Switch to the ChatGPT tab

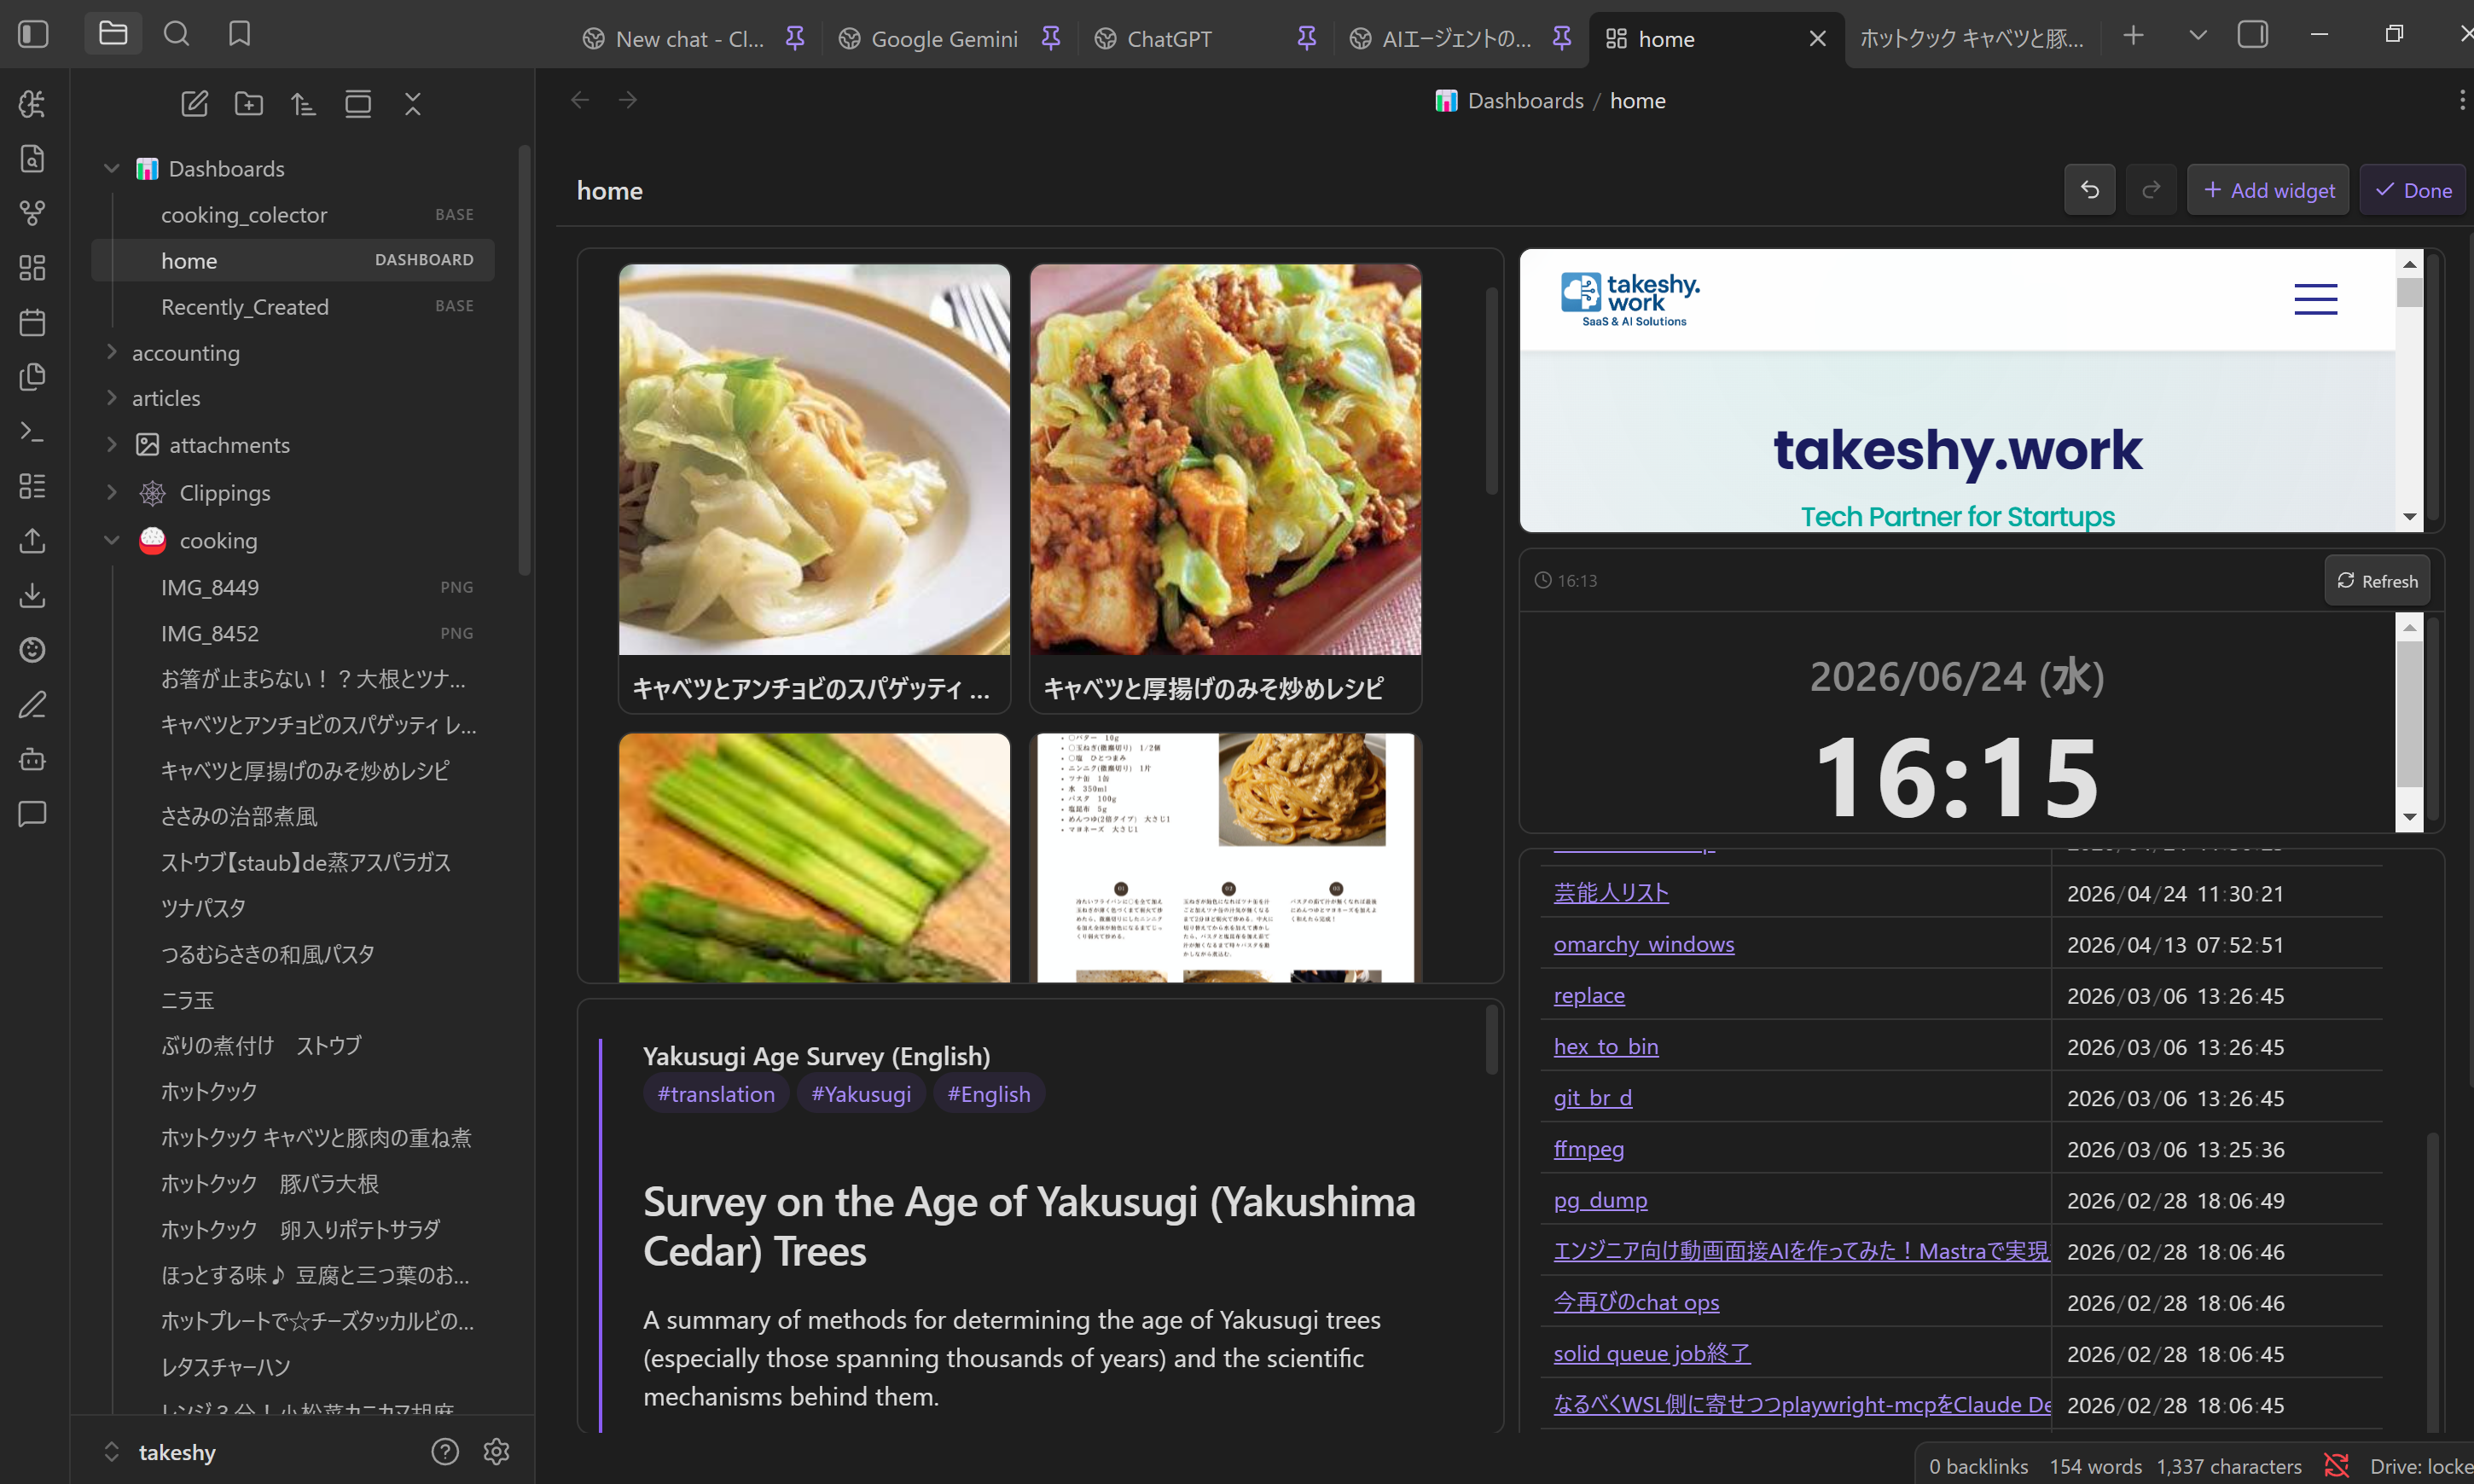1168,39
